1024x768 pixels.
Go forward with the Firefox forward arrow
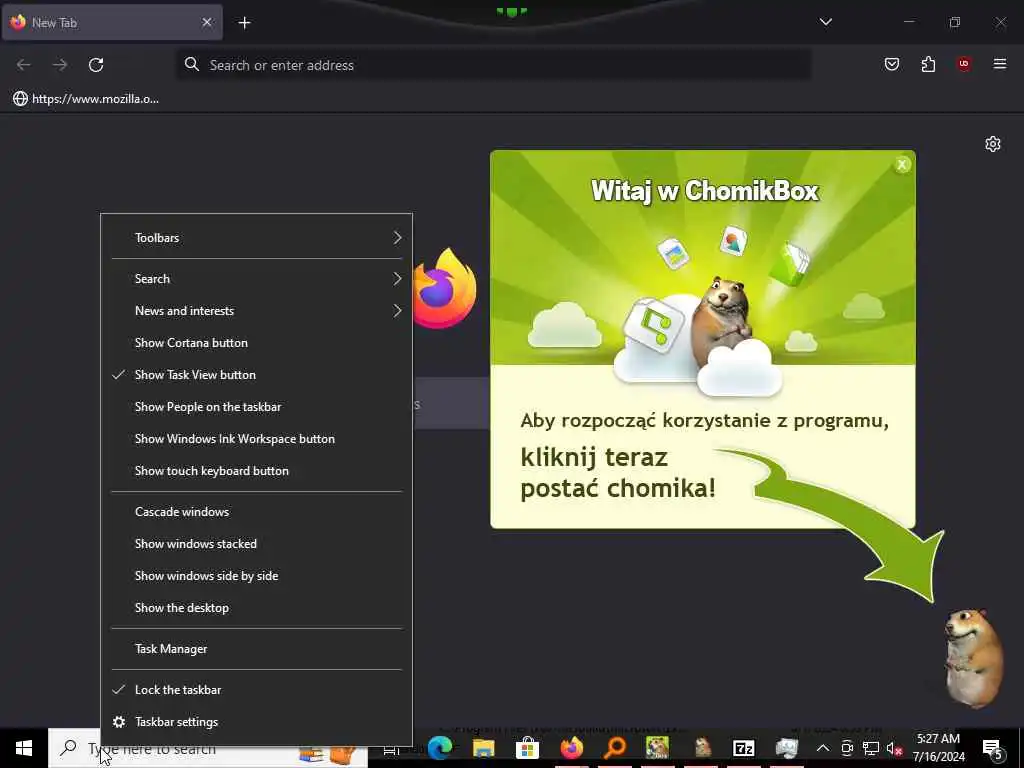coord(60,65)
